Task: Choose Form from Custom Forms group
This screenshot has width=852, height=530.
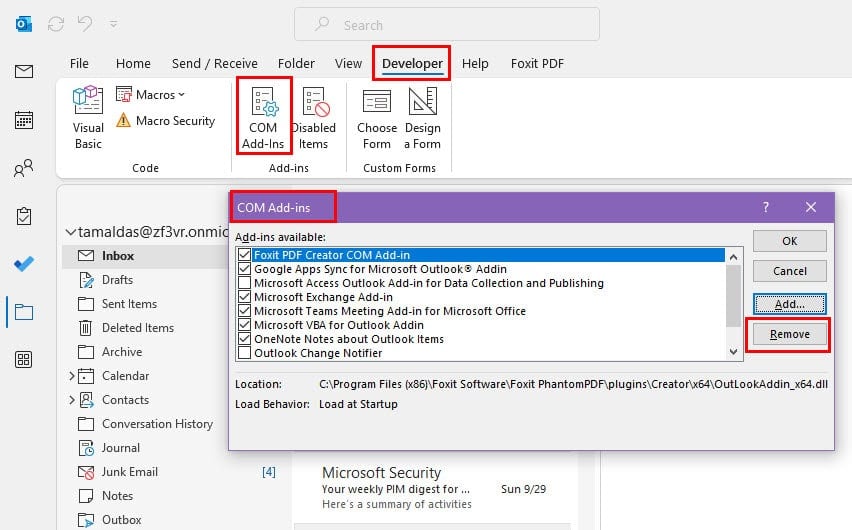Action: (377, 117)
